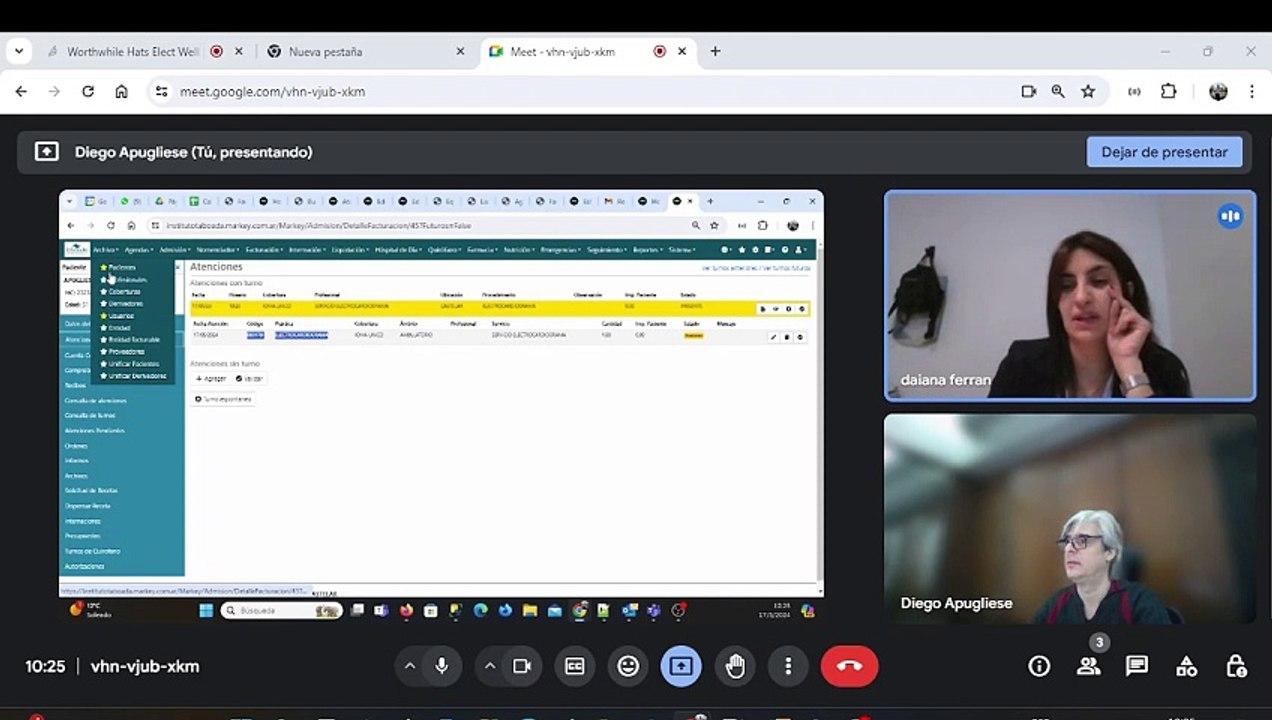Screen dimensions: 1272x720
Task: Open Archivo menu in shared screen
Action: pyautogui.click(x=106, y=249)
